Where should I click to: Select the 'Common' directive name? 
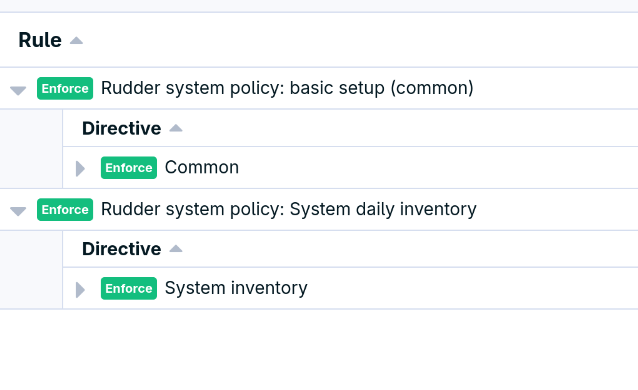(202, 167)
